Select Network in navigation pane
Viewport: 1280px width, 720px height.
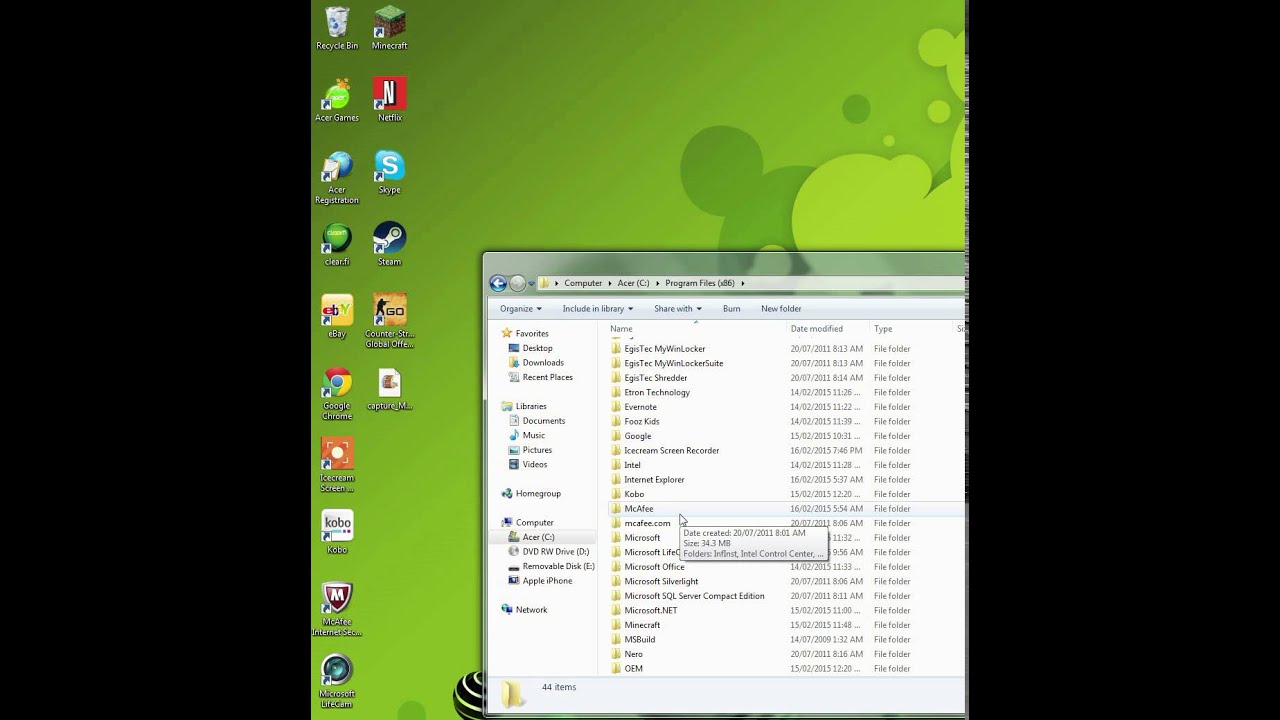click(x=531, y=610)
